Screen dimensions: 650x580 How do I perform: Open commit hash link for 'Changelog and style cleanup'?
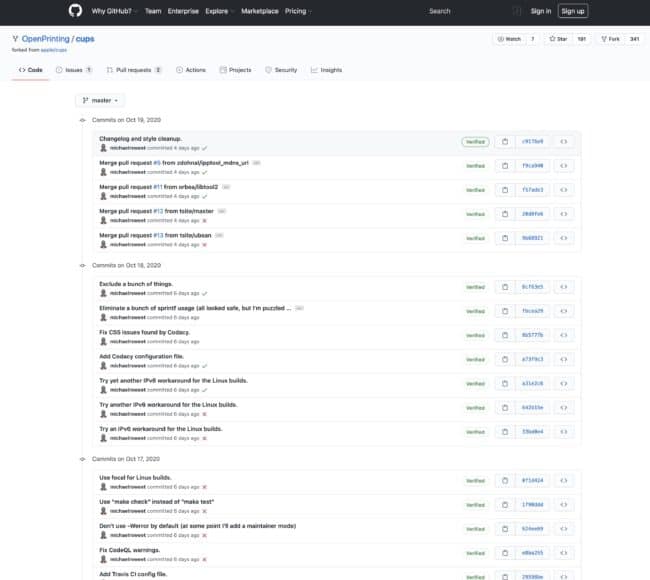[x=532, y=142]
